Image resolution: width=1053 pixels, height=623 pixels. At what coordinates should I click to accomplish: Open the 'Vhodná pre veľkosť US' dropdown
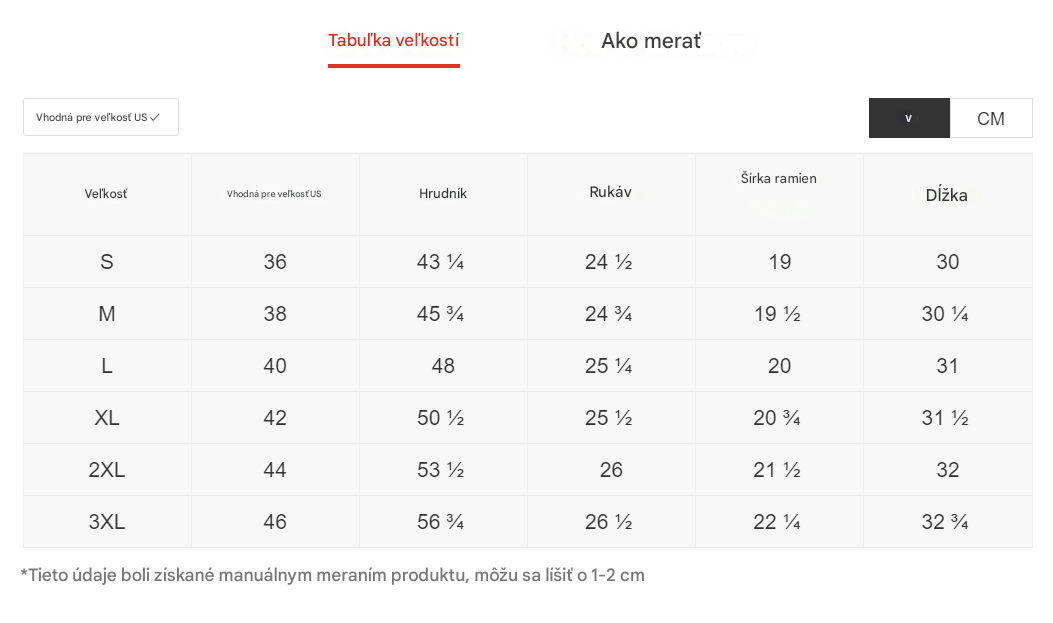tap(100, 117)
